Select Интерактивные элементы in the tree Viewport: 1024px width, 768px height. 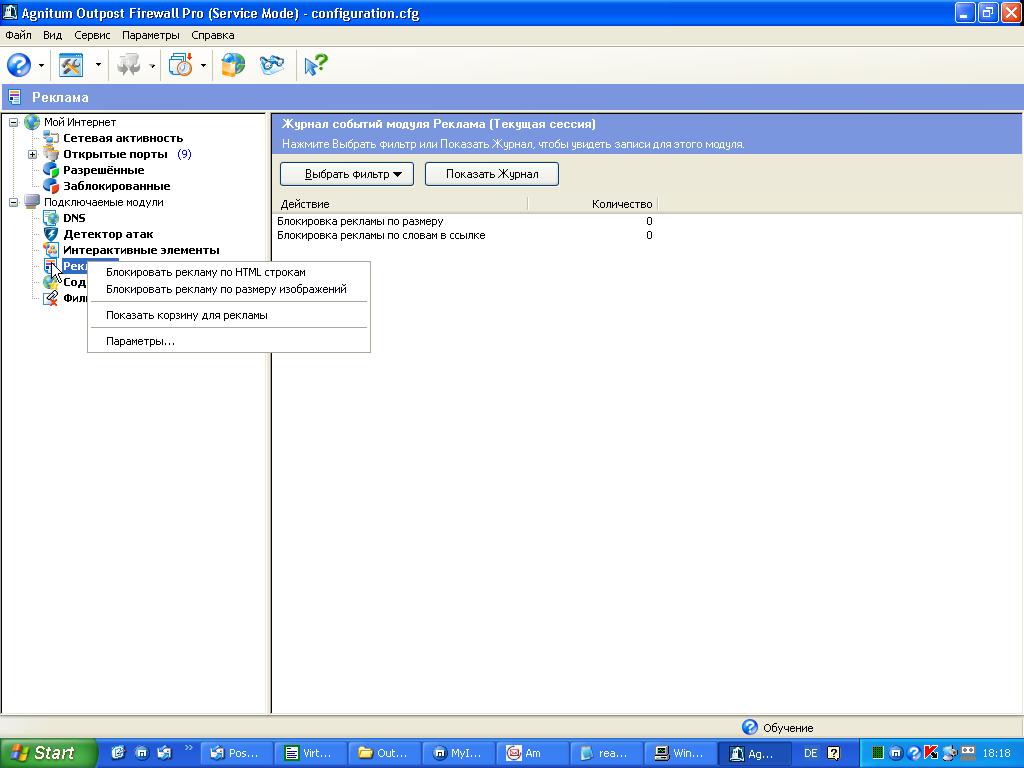coord(141,250)
